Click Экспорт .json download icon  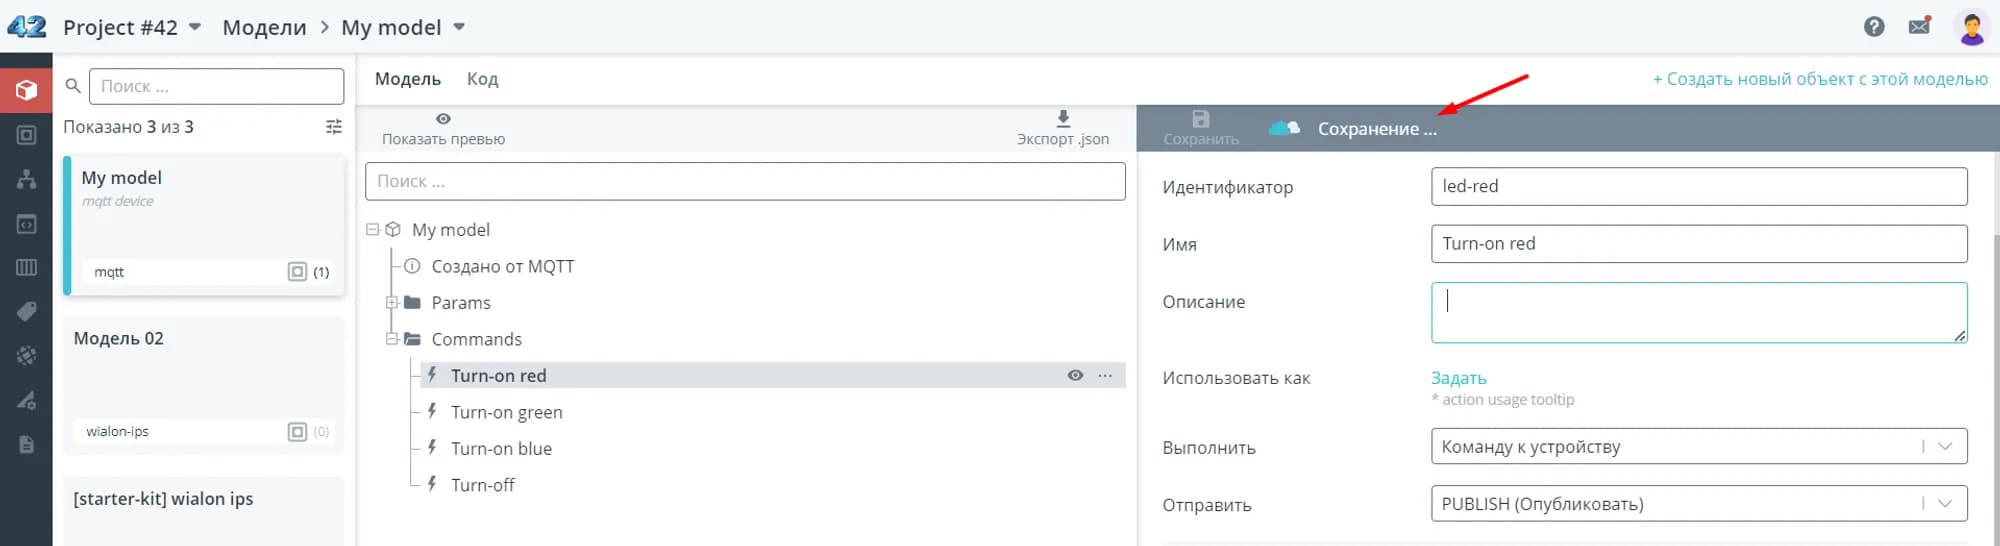click(1063, 119)
